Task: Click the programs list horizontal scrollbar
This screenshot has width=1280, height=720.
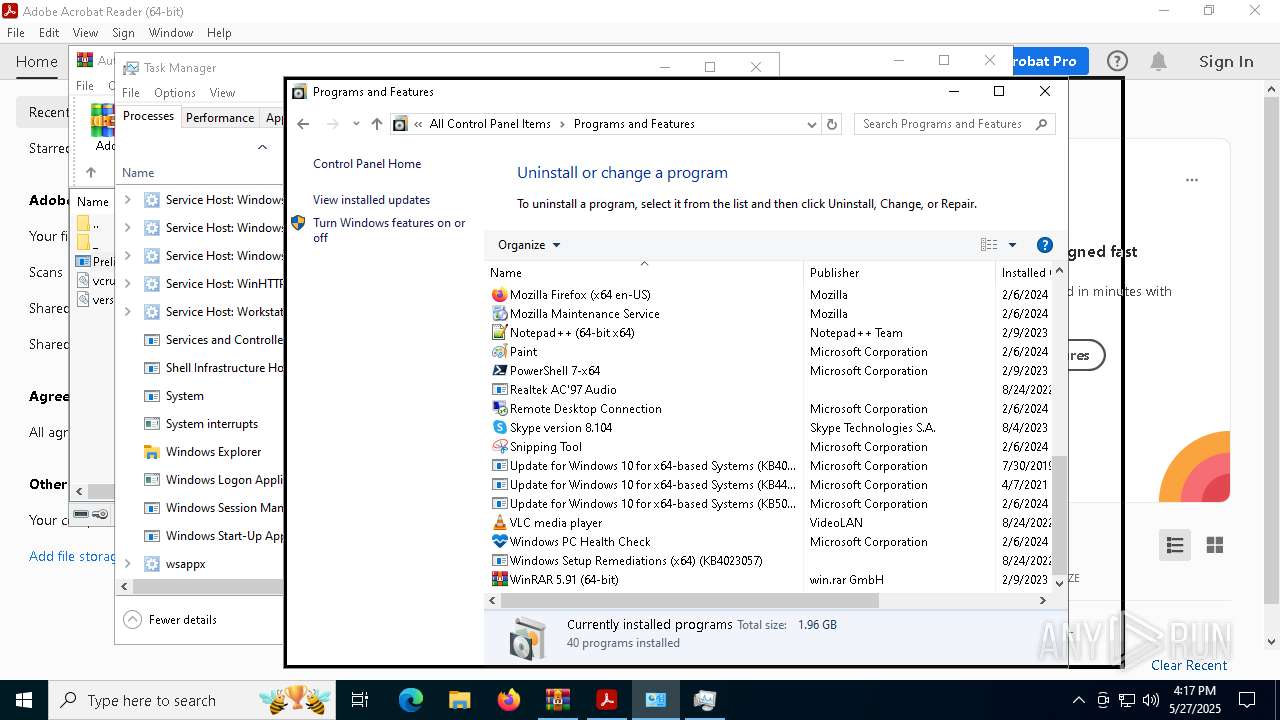Action: coord(689,601)
